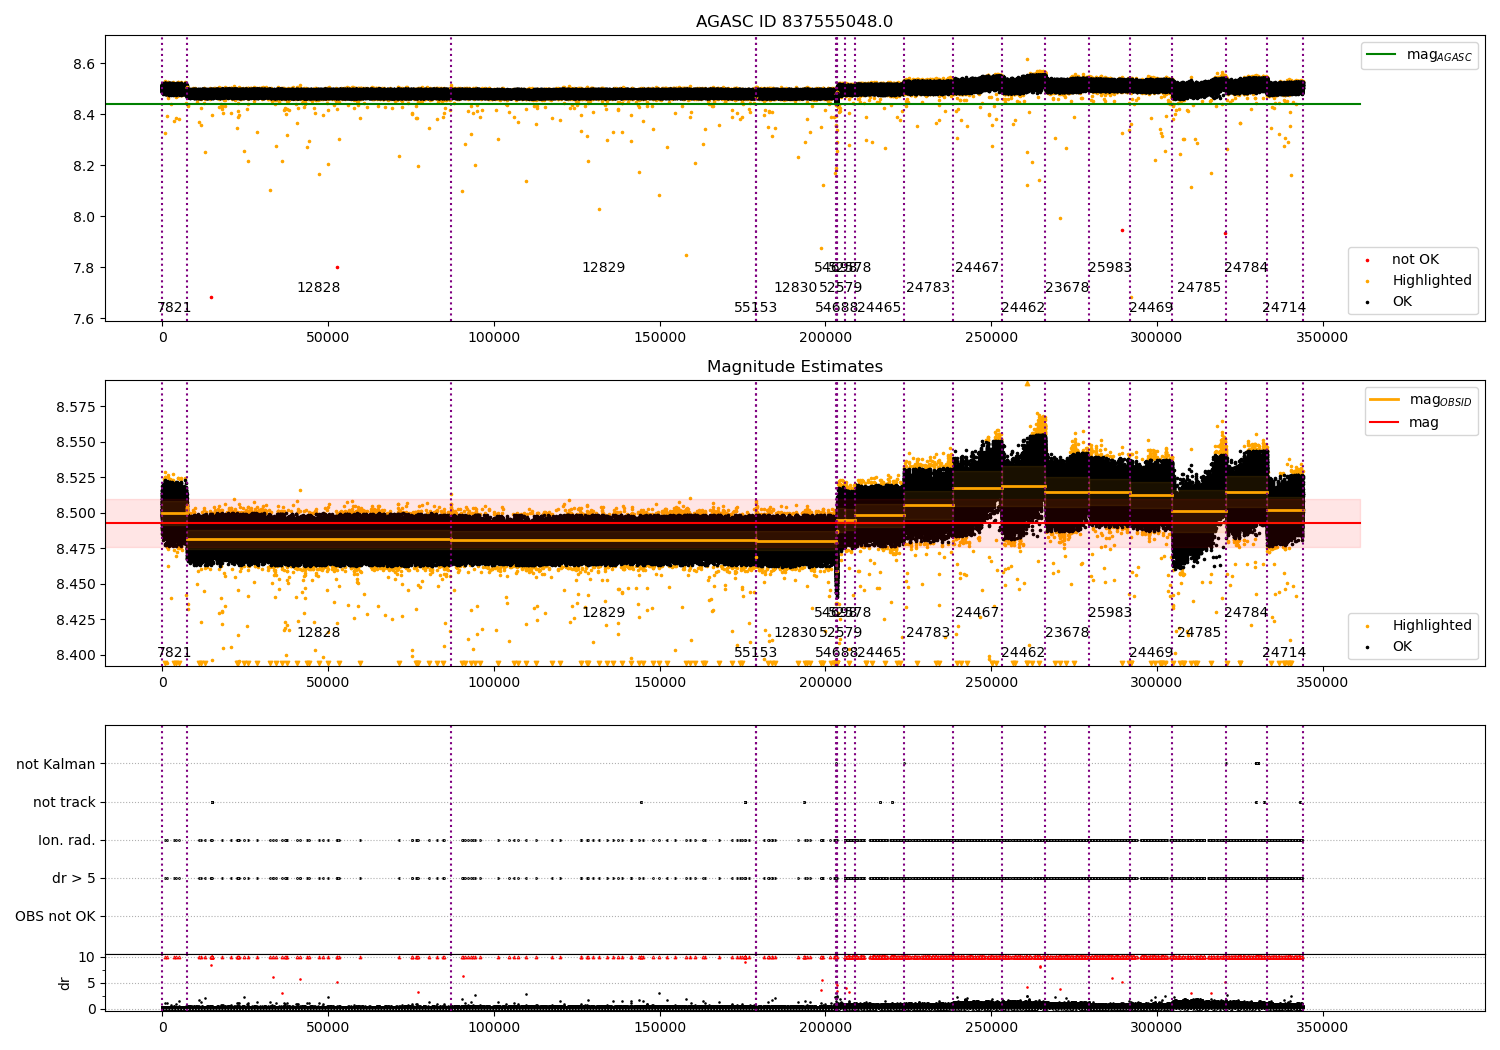
Task: Click obsid label 24785 in middle plot
Action: point(1199,633)
